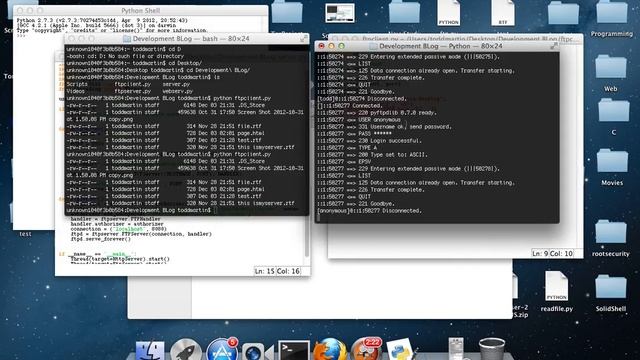
Task: Select the readfile.py file icon
Action: (556, 287)
